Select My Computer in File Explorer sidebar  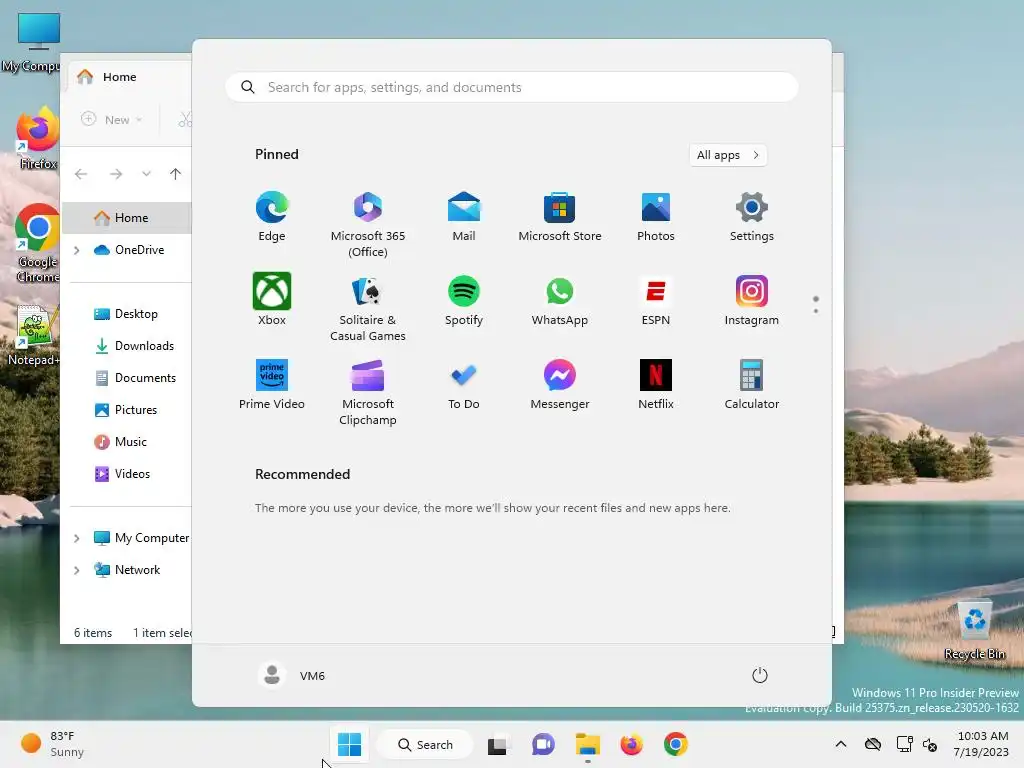coord(142,537)
